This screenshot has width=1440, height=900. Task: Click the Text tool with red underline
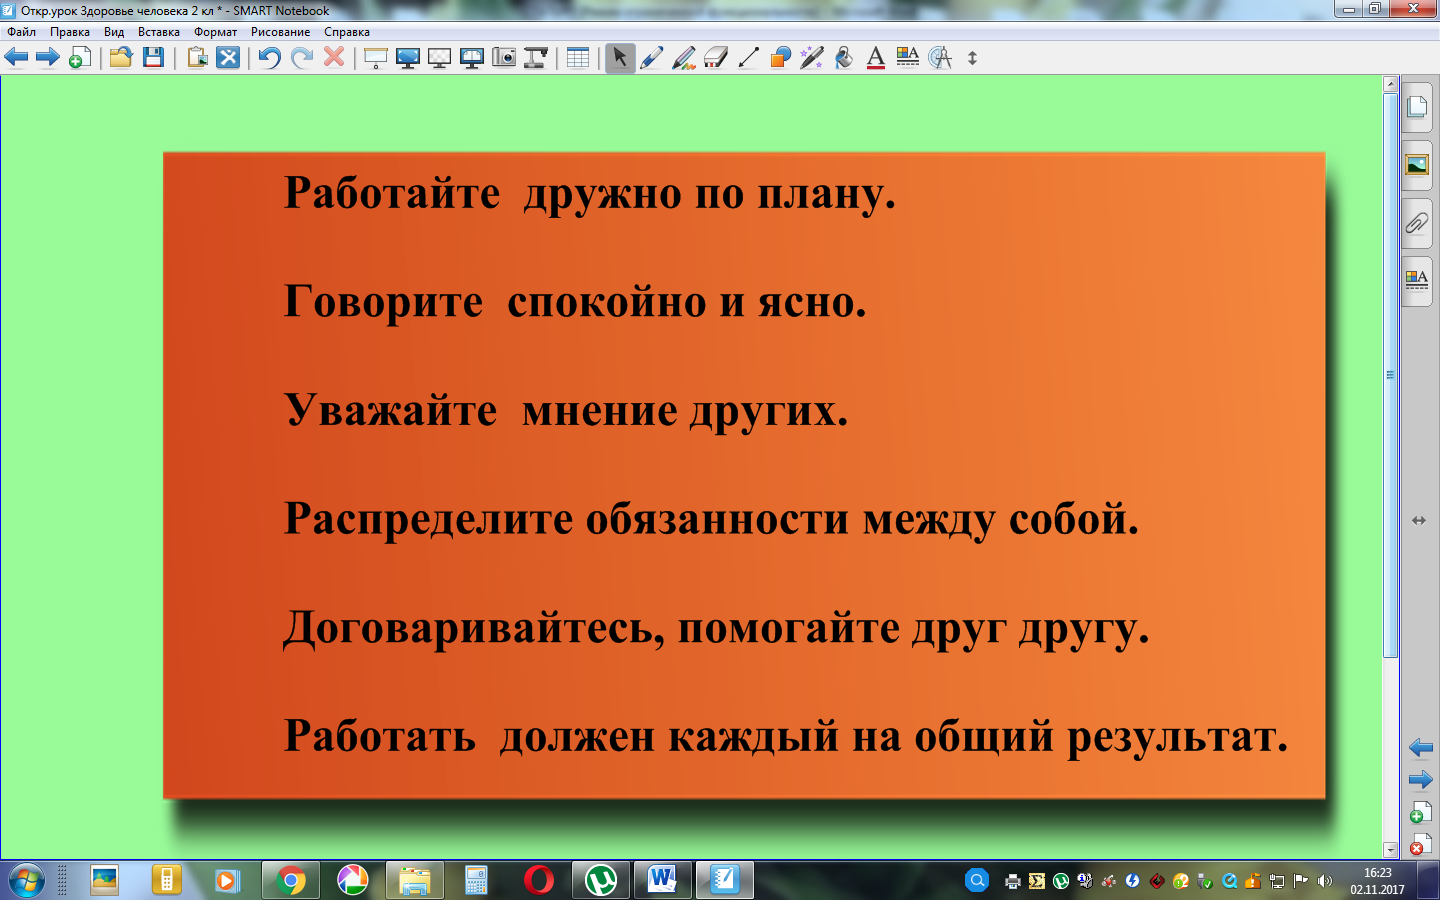click(876, 58)
